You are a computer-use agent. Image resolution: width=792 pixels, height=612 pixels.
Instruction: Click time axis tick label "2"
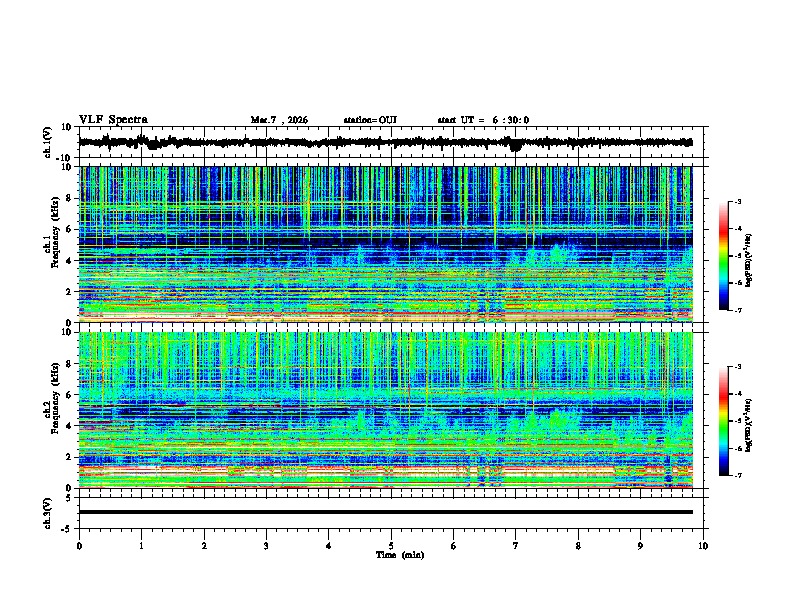204,546
